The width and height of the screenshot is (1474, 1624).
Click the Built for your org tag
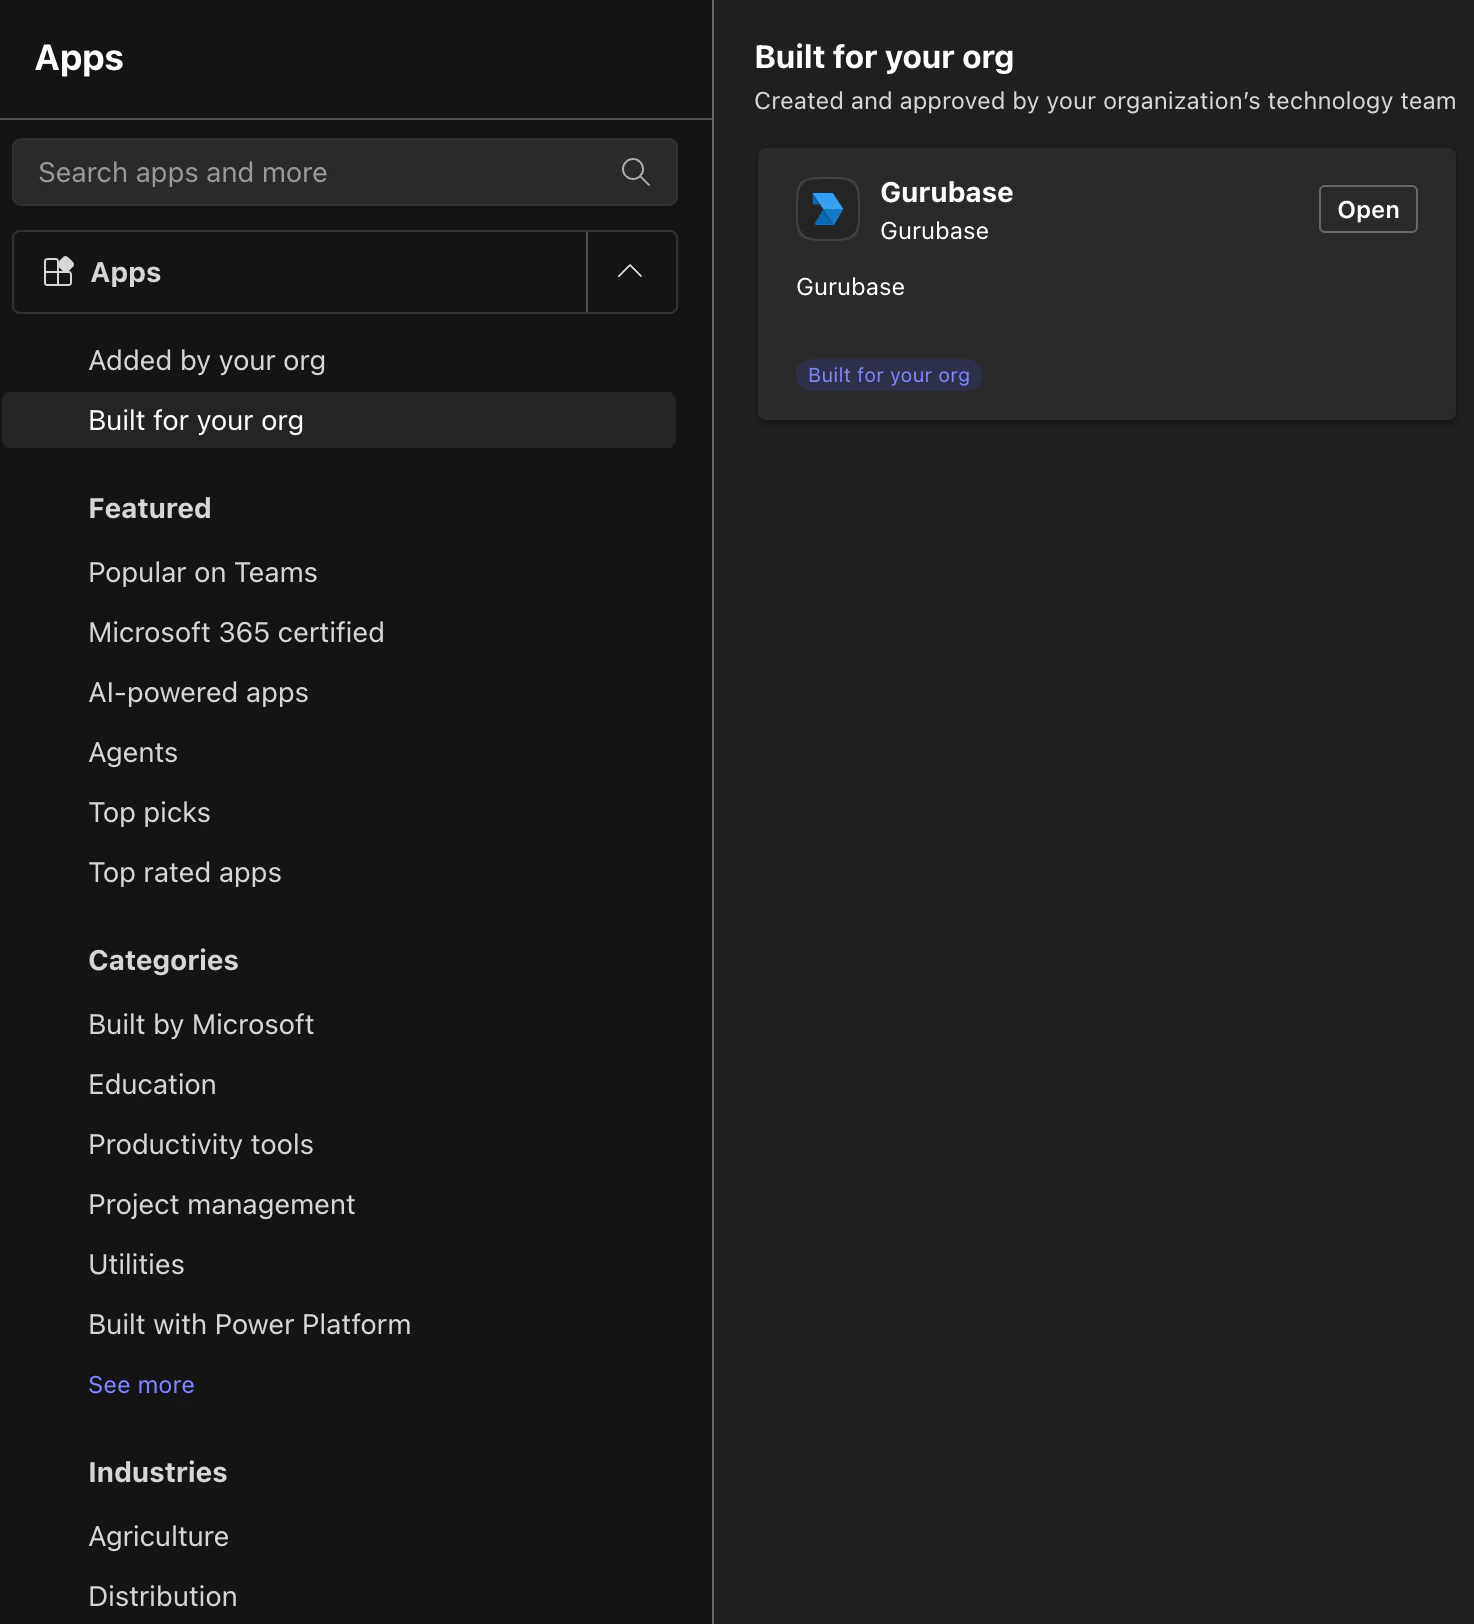tap(889, 375)
